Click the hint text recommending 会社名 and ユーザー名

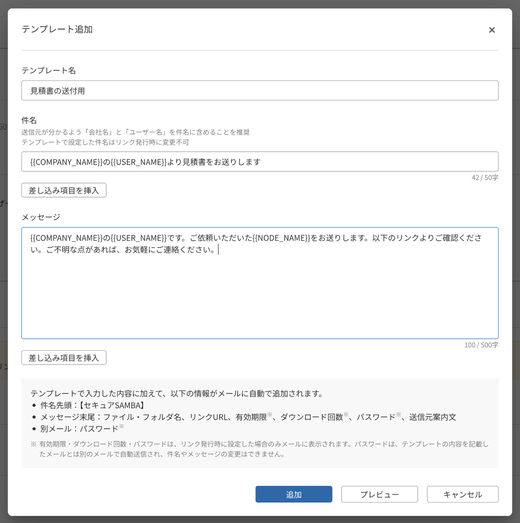pos(135,132)
